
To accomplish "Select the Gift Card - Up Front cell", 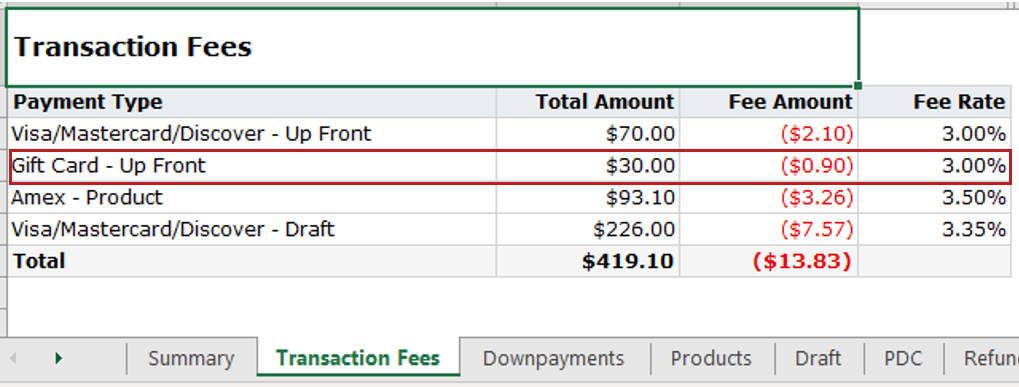I will pos(252,166).
